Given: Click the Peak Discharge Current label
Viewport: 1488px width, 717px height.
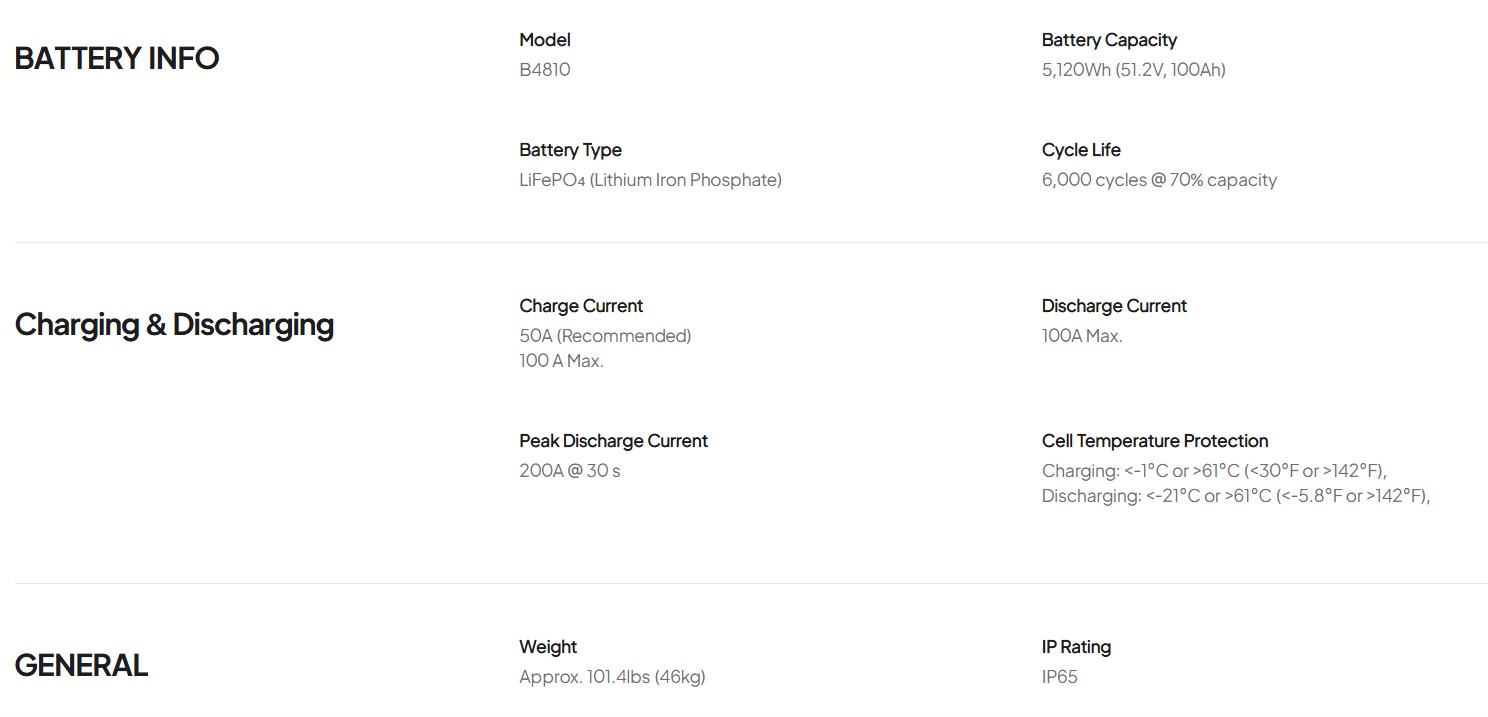Looking at the screenshot, I should coord(613,441).
